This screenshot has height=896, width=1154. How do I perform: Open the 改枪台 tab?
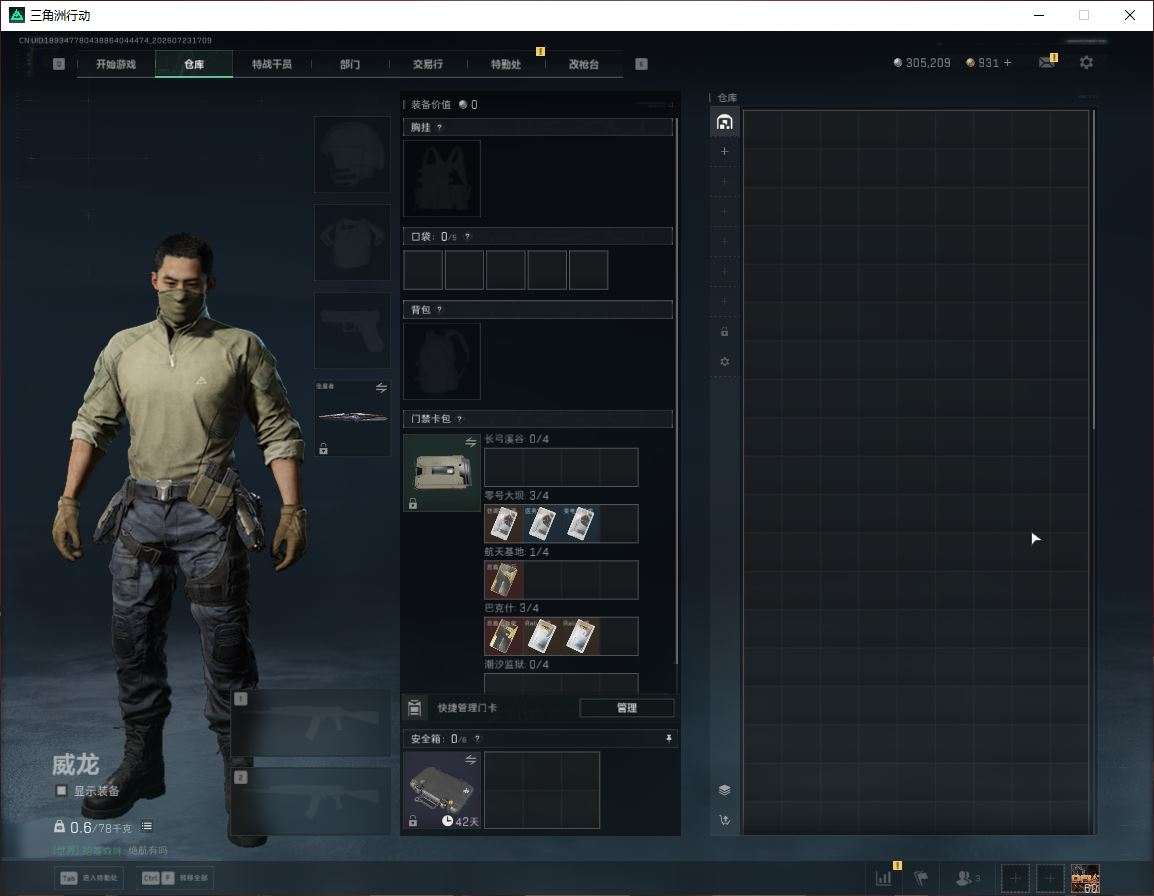(584, 64)
